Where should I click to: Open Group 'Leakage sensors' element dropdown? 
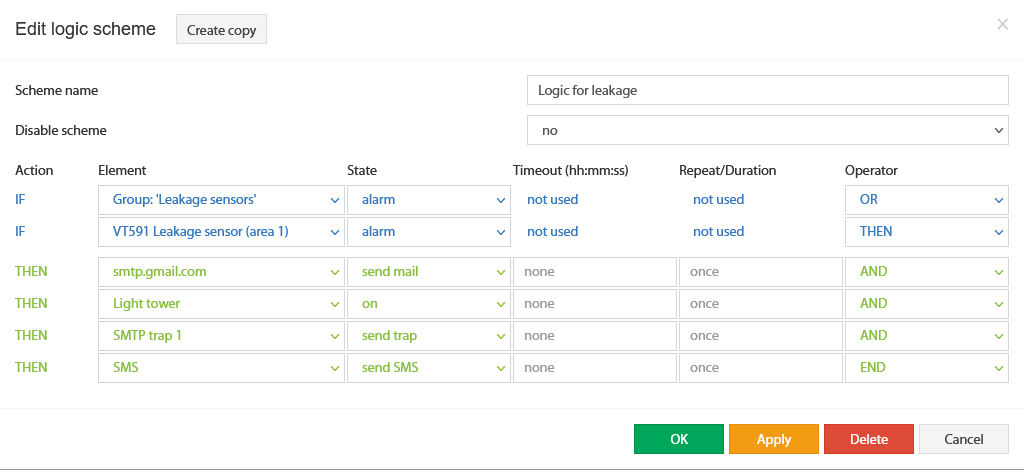pos(221,200)
